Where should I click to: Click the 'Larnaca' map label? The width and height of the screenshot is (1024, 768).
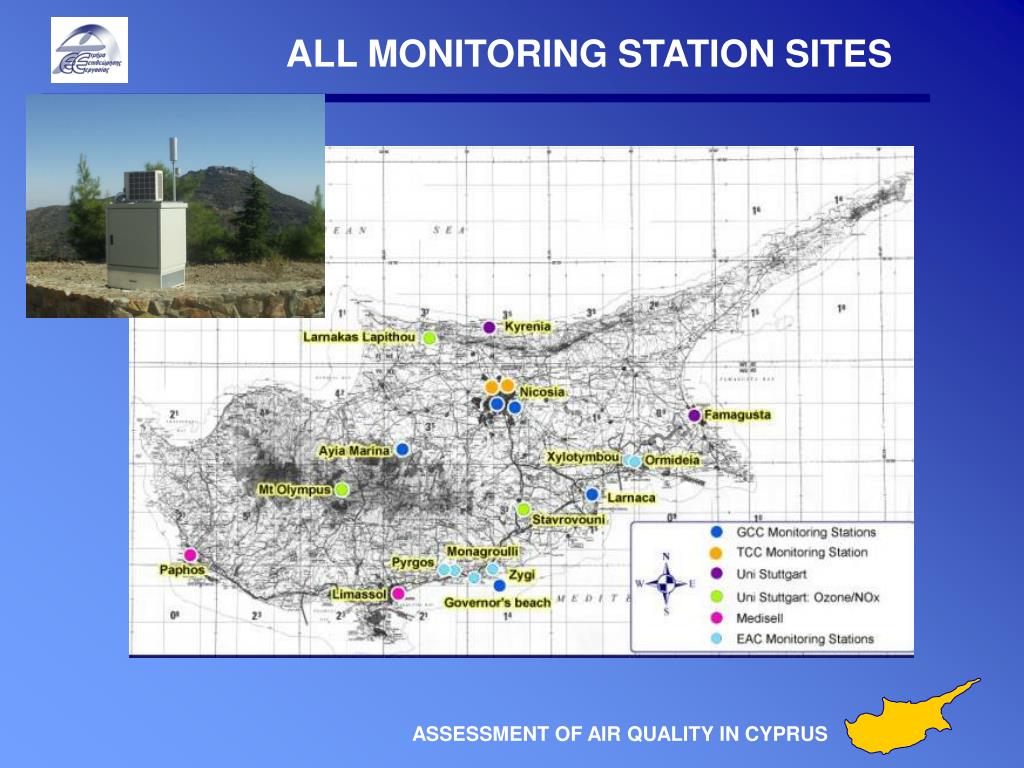tap(631, 498)
